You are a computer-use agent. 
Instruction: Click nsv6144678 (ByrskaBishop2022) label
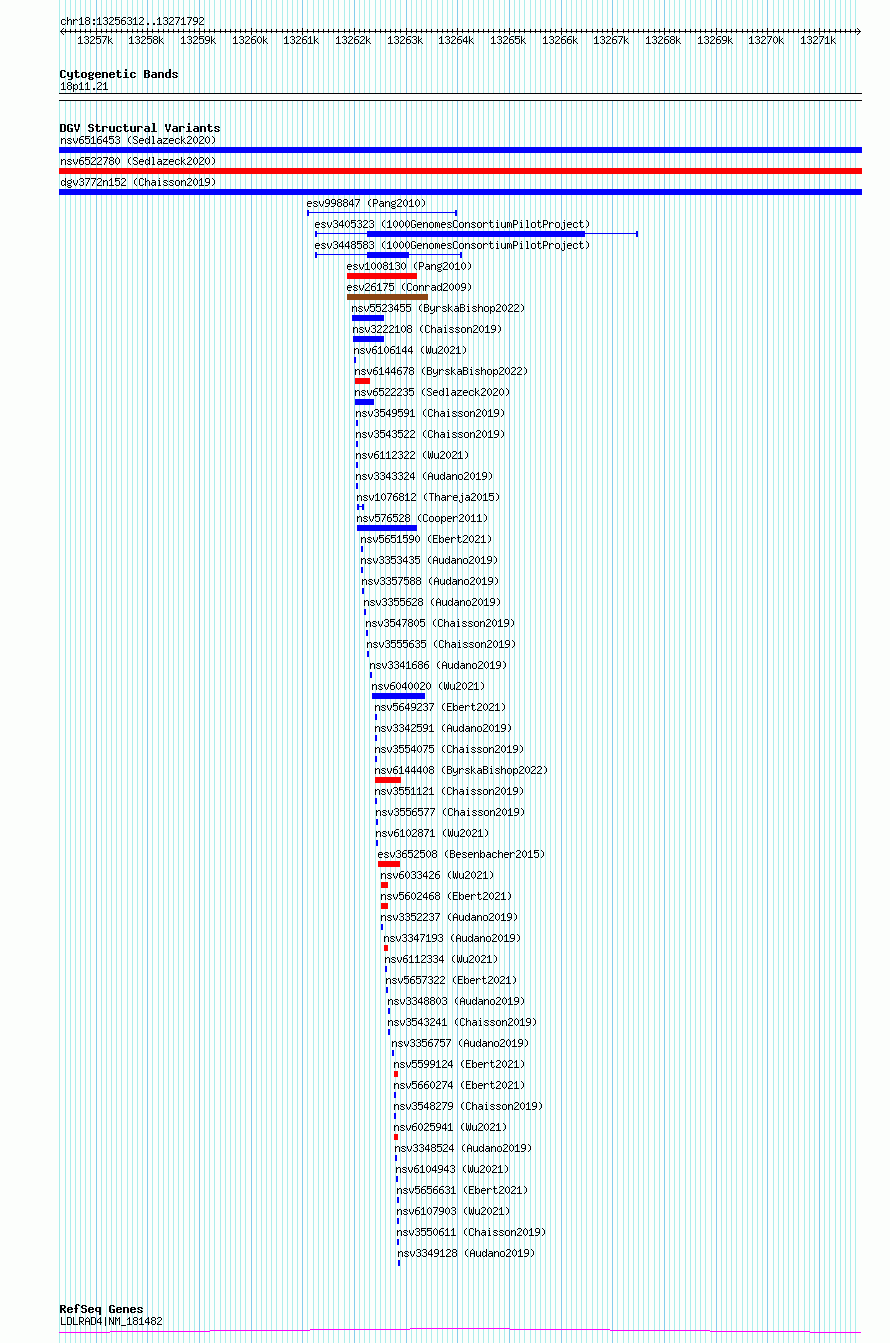pos(441,371)
